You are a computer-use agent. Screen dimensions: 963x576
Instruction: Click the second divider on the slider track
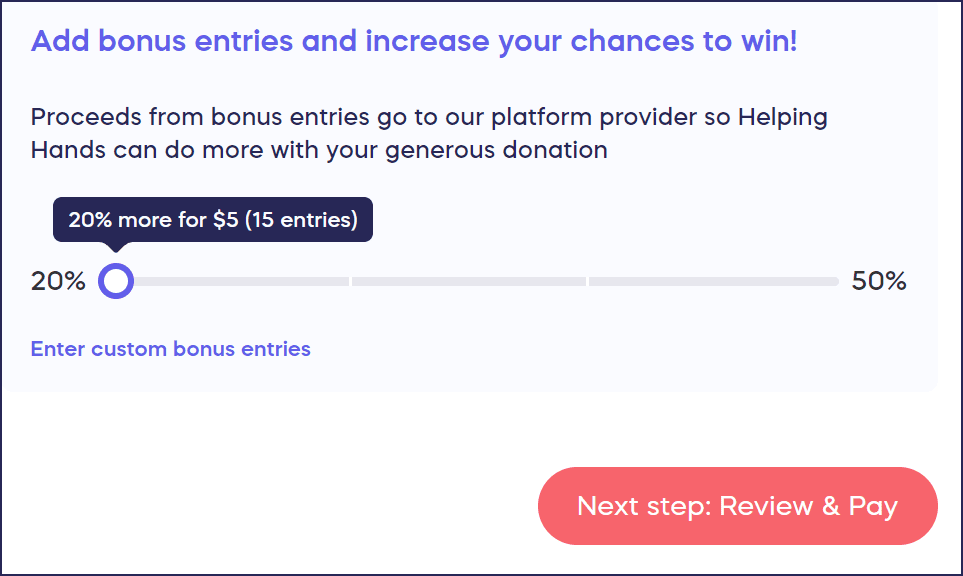click(x=590, y=281)
